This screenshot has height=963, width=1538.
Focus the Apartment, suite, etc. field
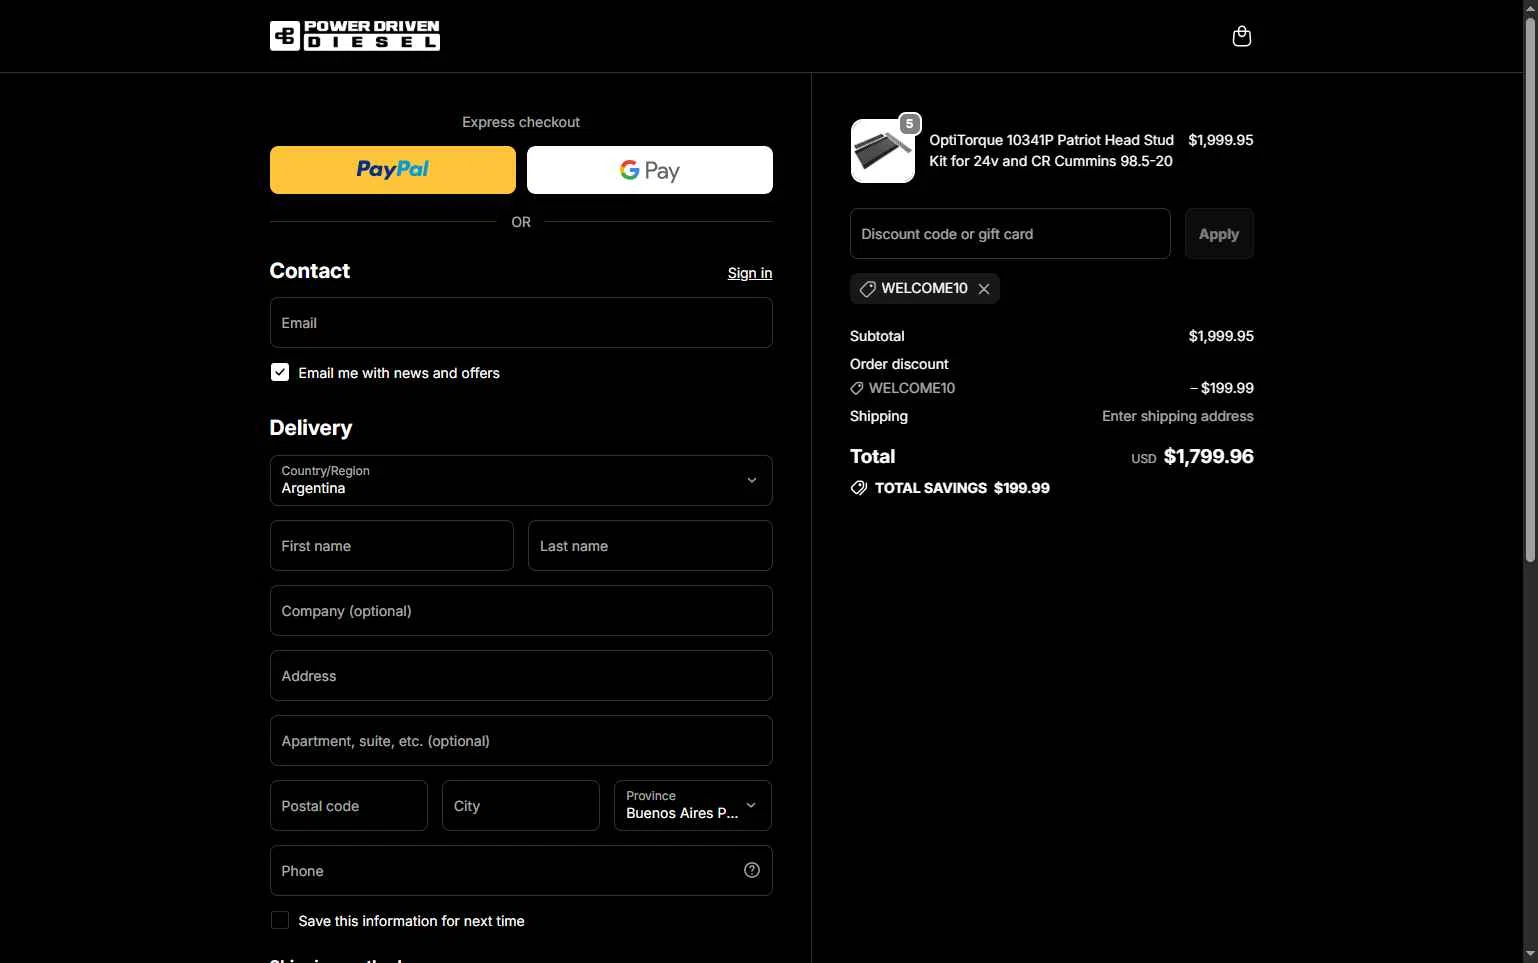521,741
